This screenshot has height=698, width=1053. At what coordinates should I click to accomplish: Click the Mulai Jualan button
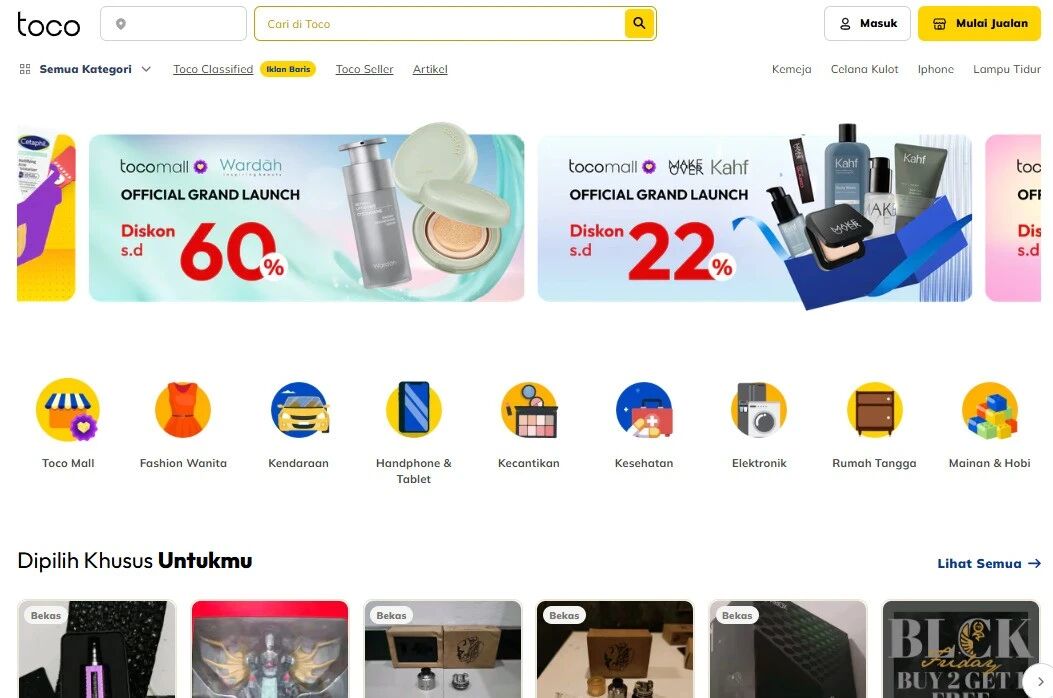[979, 24]
